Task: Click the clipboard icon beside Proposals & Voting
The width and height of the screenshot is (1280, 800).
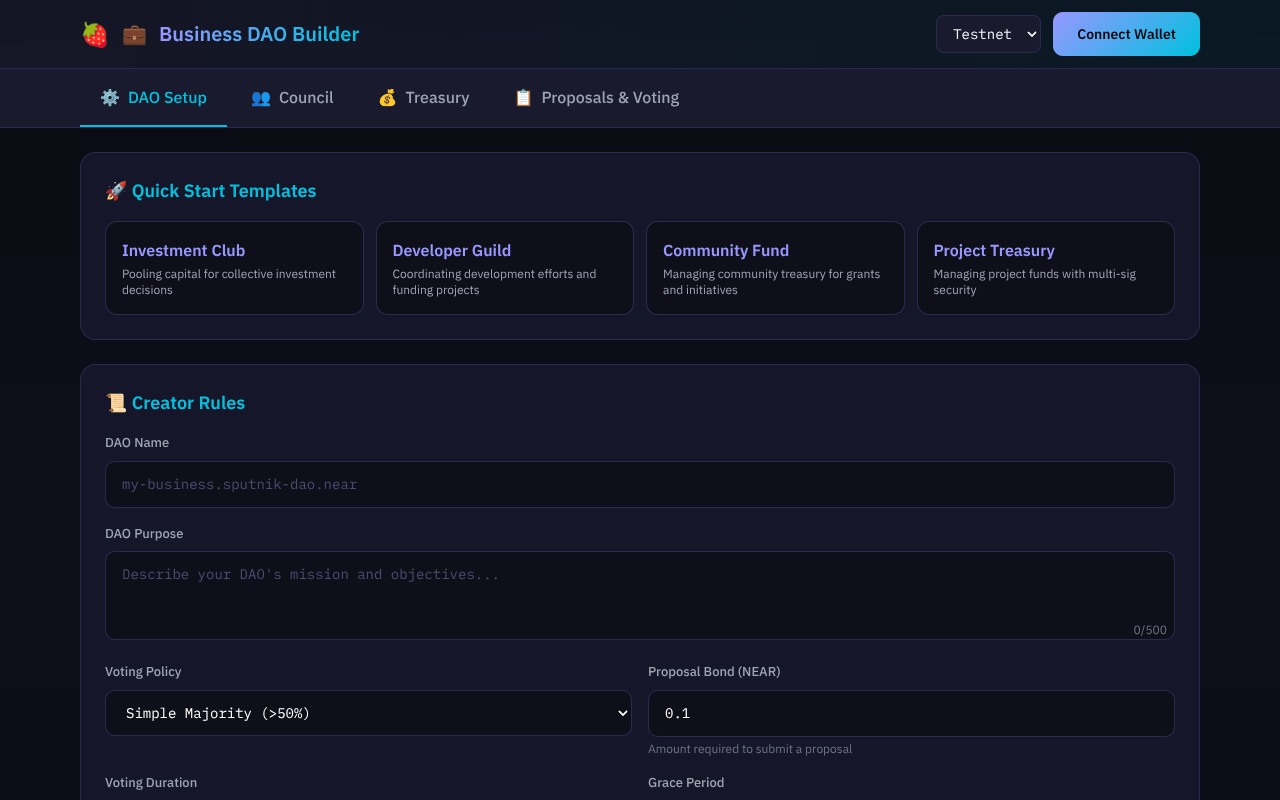Action: (x=521, y=97)
